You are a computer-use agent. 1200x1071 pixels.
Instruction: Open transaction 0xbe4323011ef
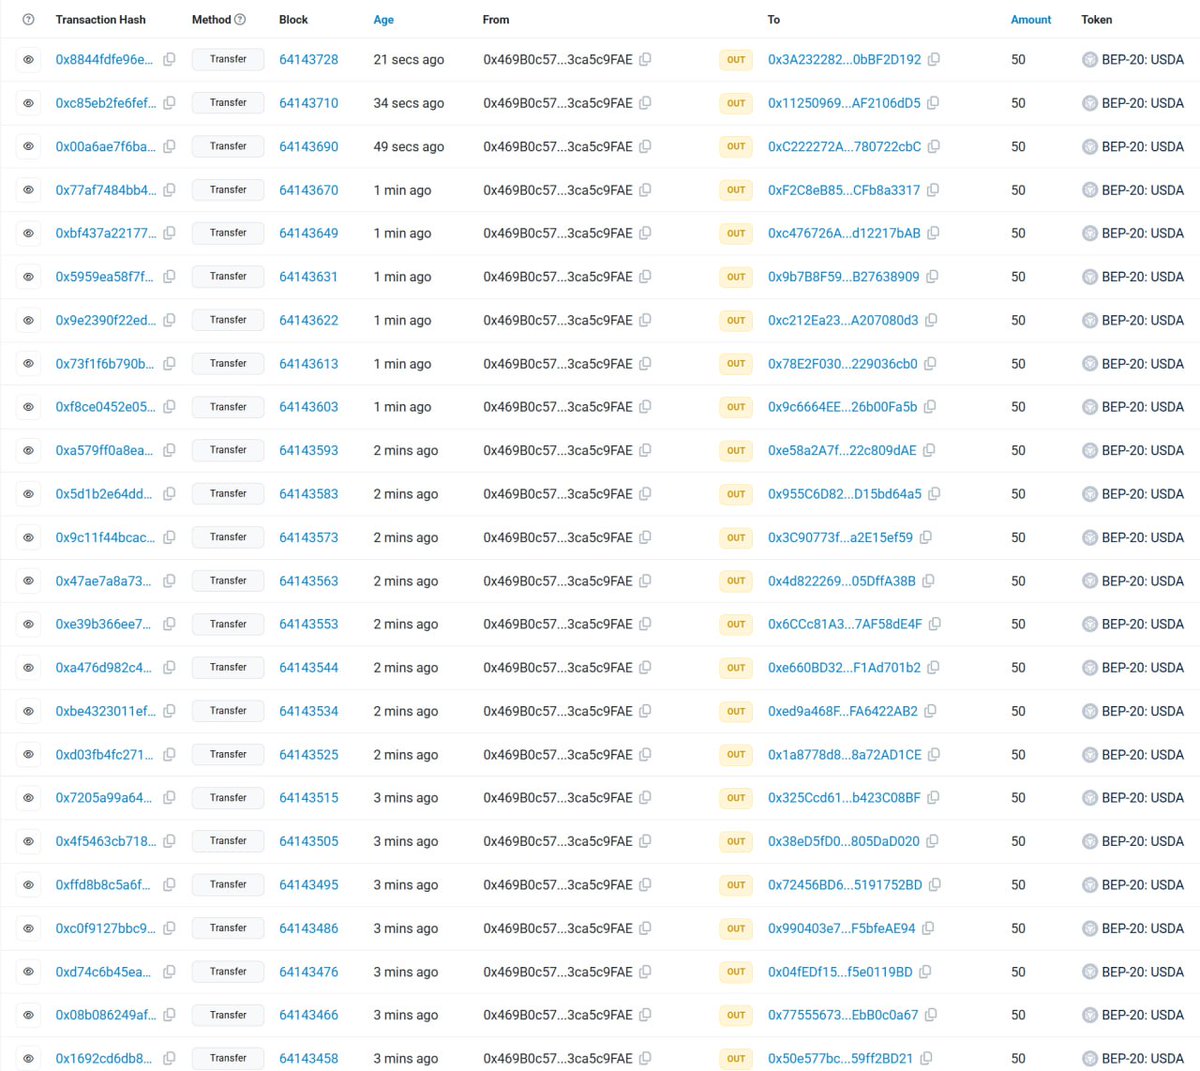point(105,711)
